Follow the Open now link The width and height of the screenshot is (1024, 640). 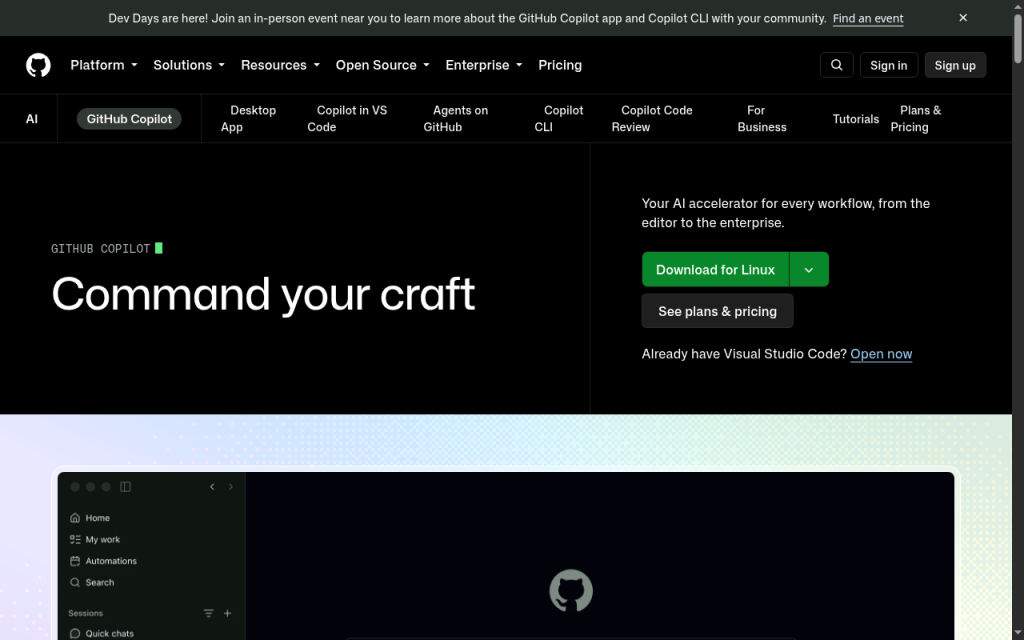pyautogui.click(x=881, y=354)
